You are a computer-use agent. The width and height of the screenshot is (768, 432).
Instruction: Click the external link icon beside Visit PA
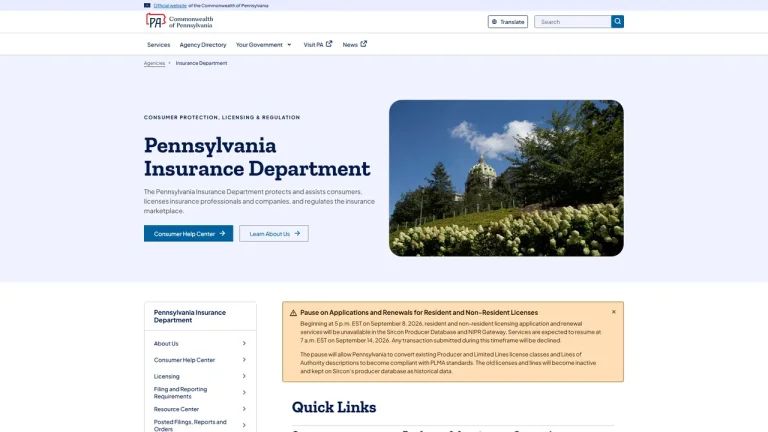click(329, 44)
